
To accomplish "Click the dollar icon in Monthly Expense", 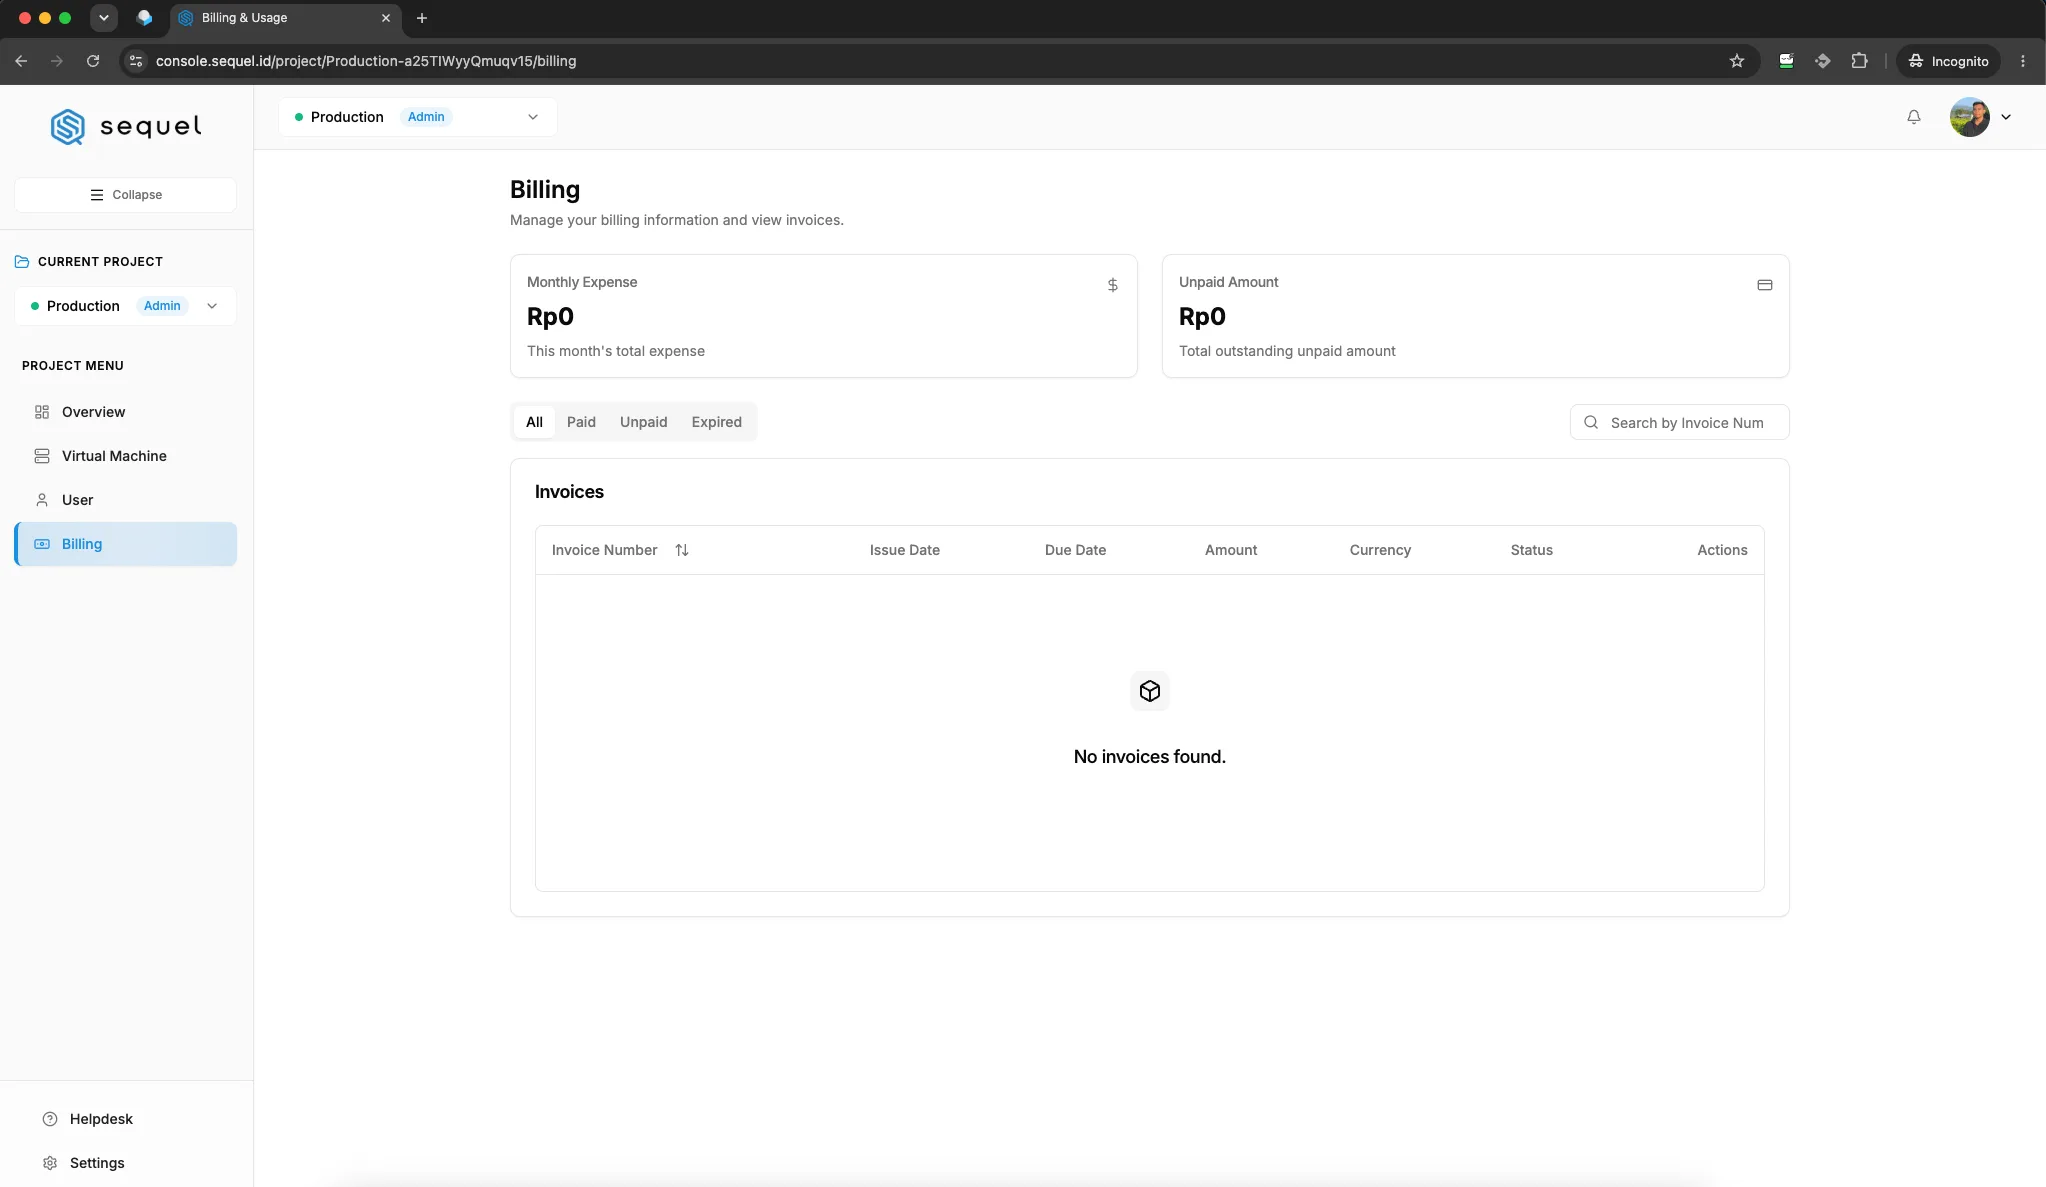I will 1112,285.
